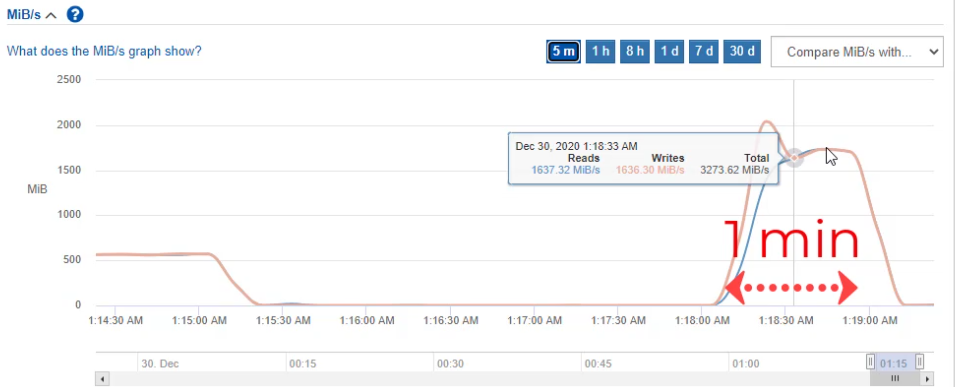
Task: Open the 'Compare MiB/s with...' dropdown
Action: coord(857,52)
